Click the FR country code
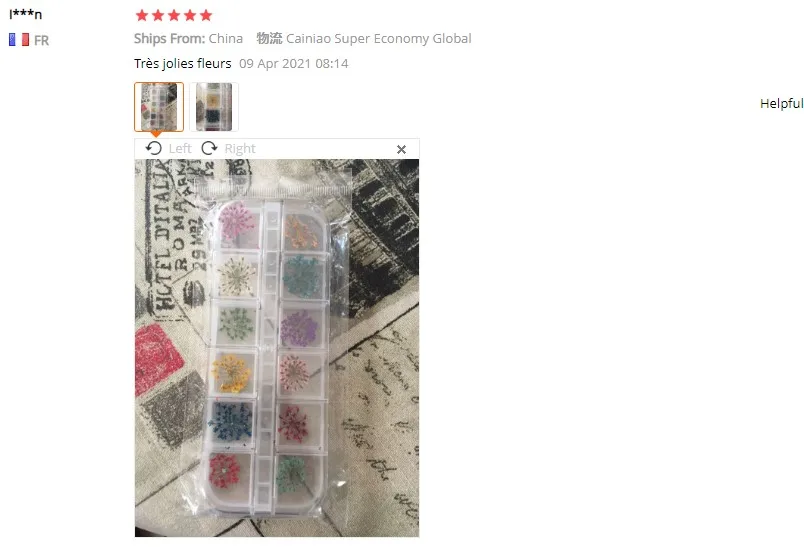 (42, 40)
